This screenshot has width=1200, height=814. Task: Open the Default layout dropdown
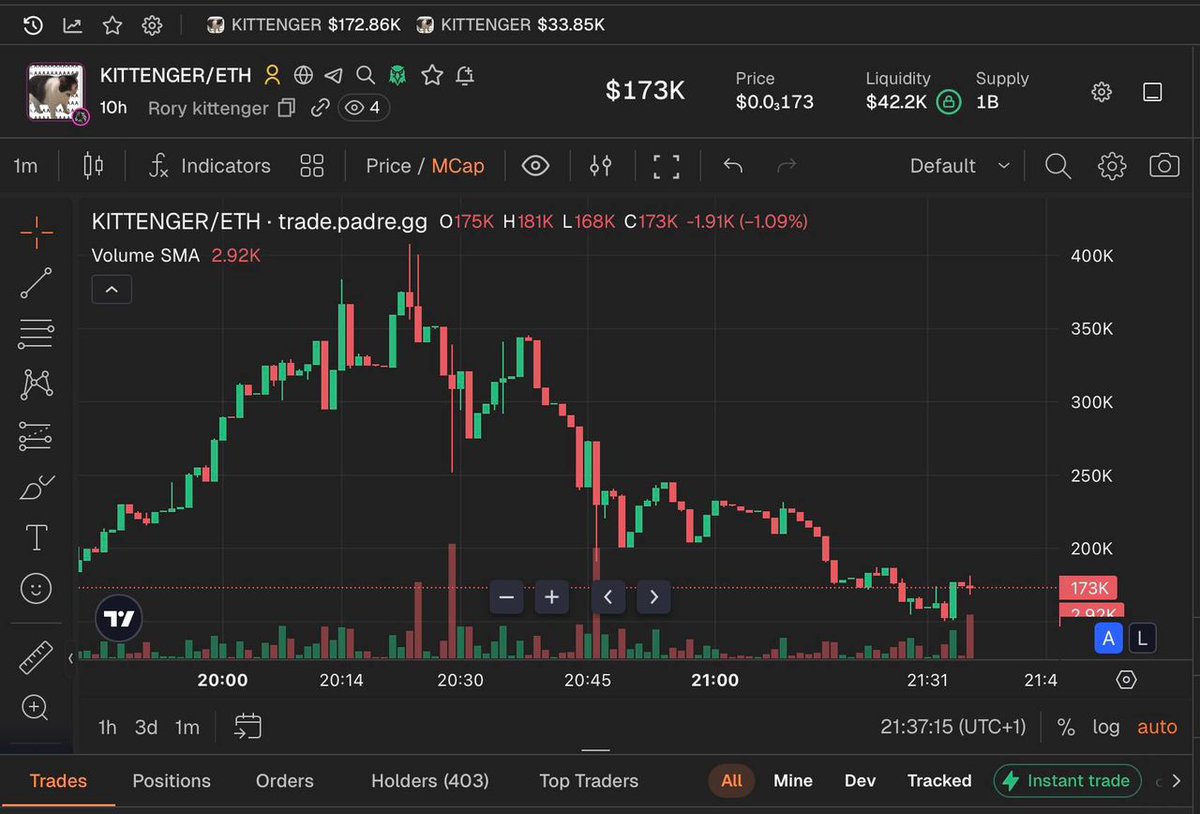(x=960, y=166)
